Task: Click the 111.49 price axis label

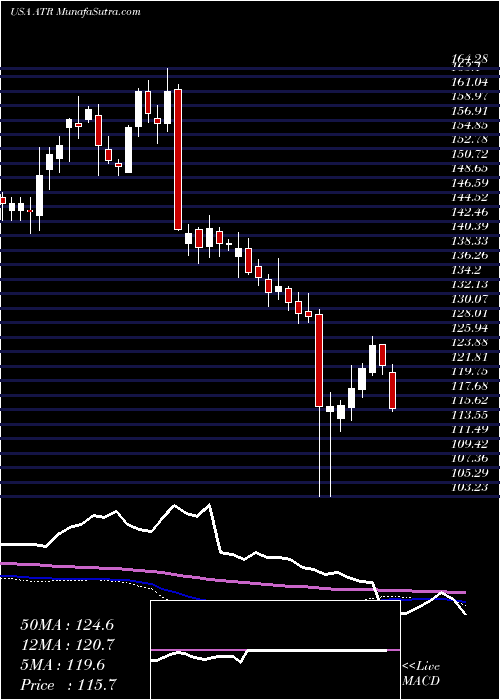Action: click(470, 429)
